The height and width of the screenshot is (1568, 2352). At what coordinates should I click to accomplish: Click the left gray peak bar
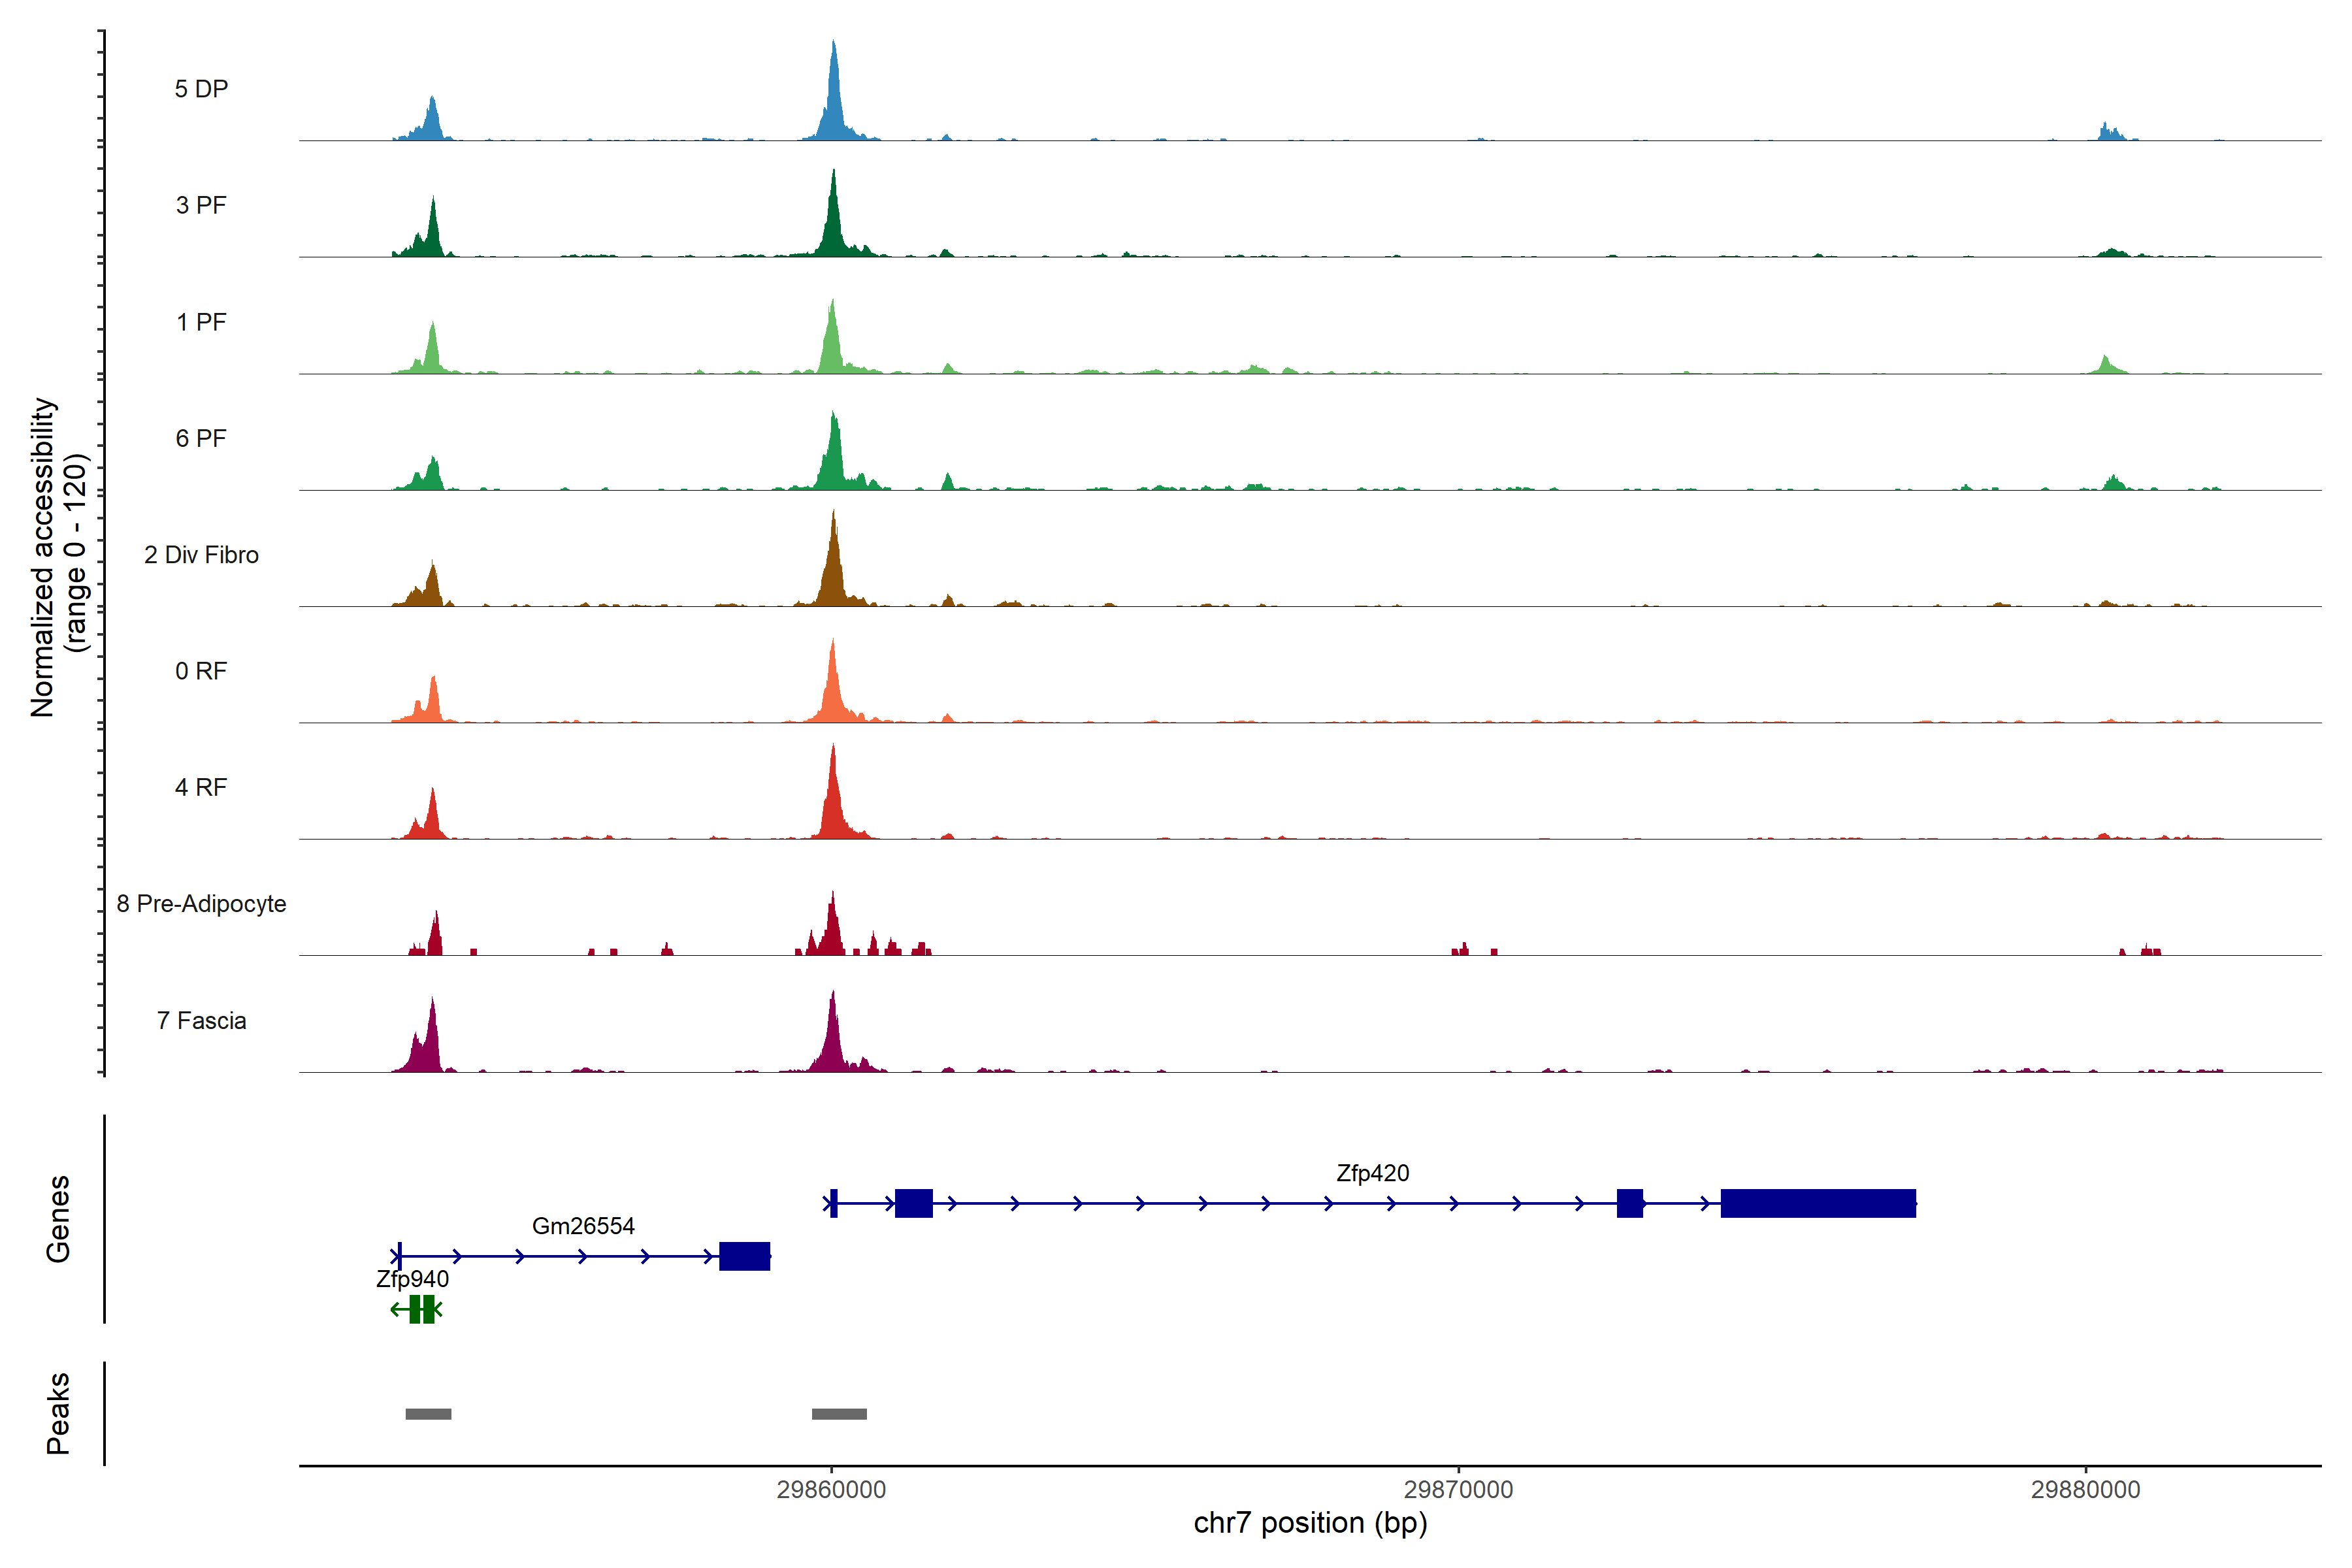(428, 1414)
